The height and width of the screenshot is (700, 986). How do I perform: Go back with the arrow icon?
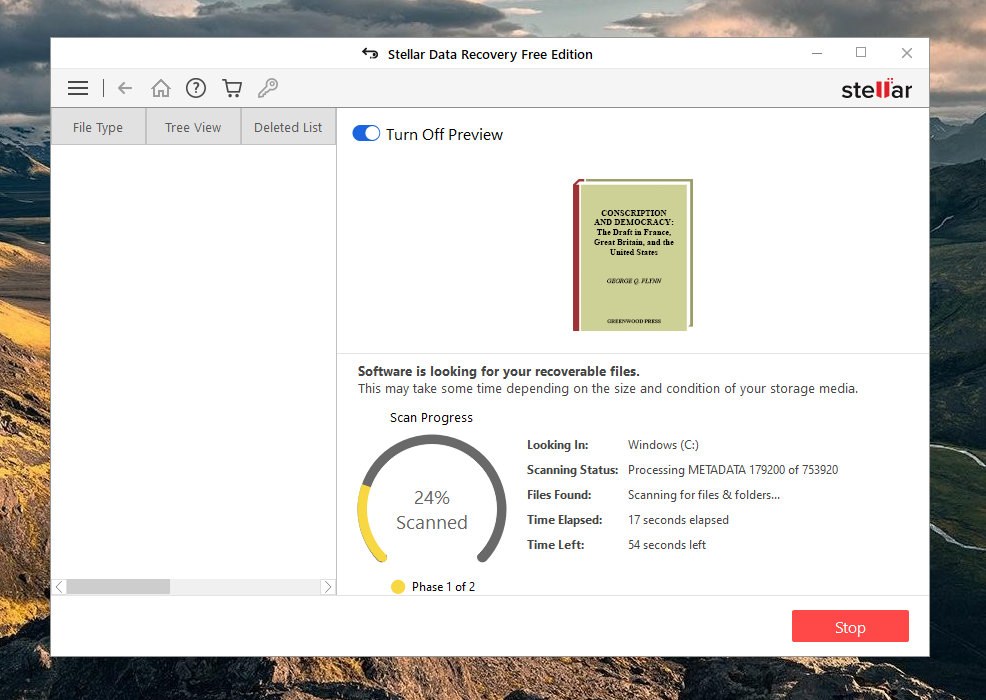point(125,88)
